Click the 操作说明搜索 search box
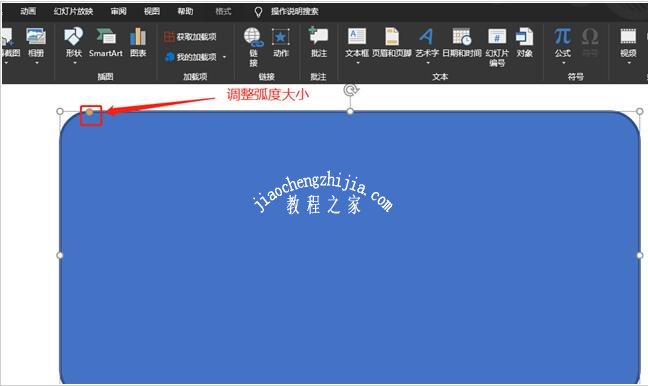 coord(295,12)
